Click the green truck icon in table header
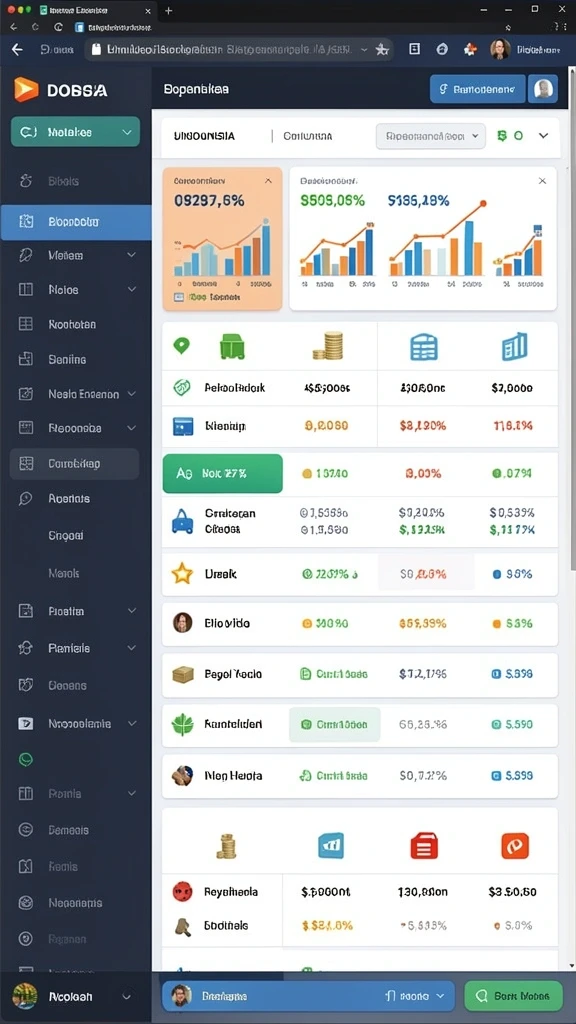 pos(232,346)
